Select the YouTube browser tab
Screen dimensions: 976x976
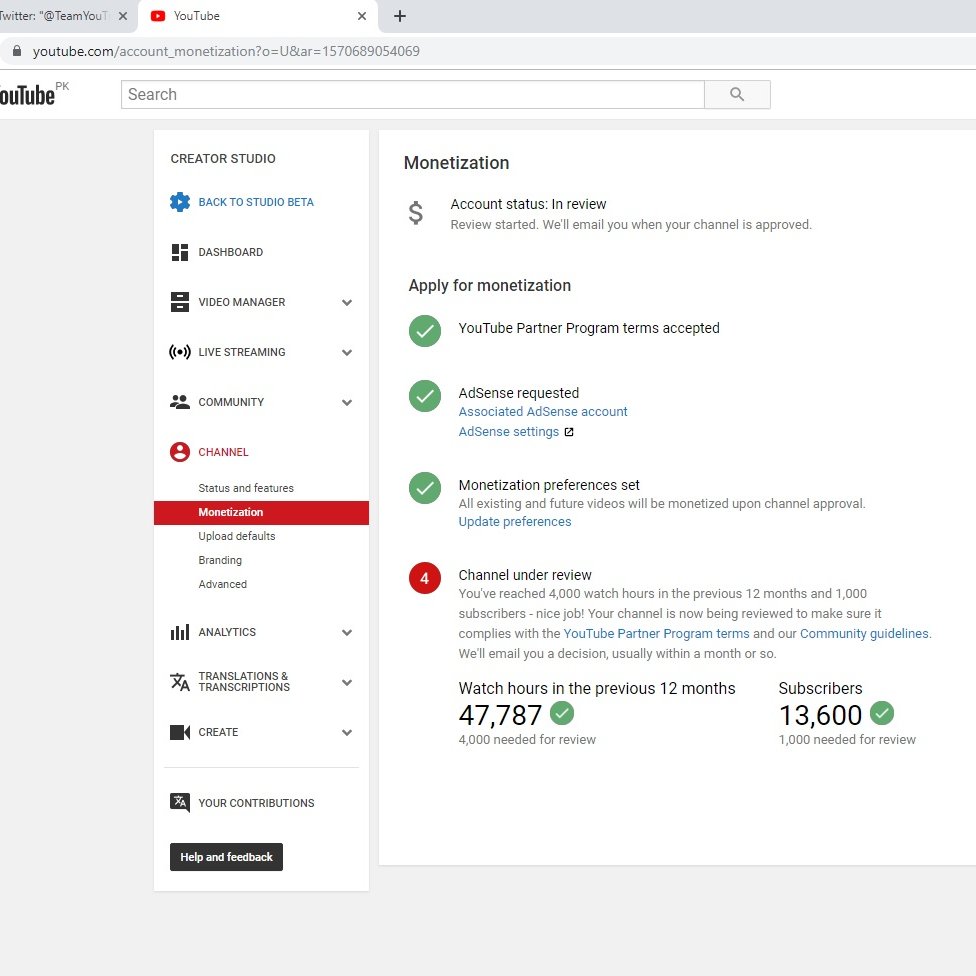pos(259,16)
